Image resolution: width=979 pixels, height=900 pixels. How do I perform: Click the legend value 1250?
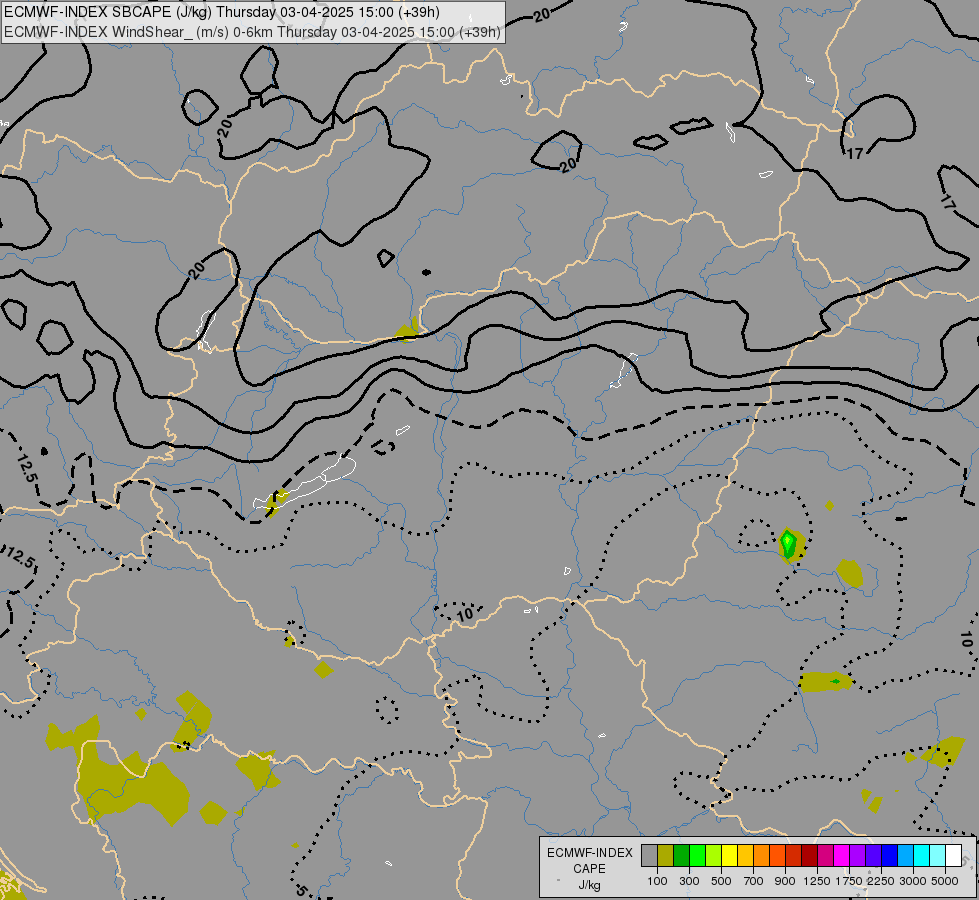(x=817, y=881)
